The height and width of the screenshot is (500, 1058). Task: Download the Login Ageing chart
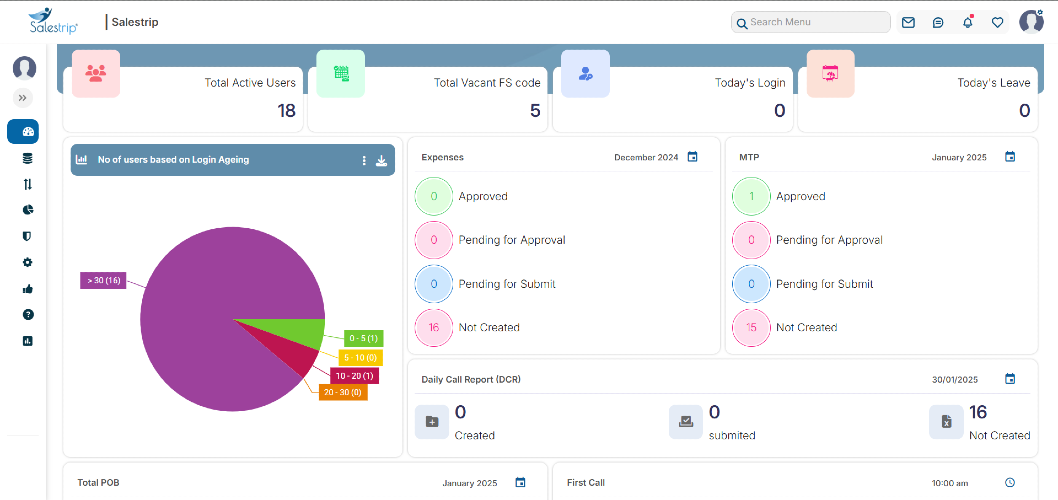click(381, 160)
